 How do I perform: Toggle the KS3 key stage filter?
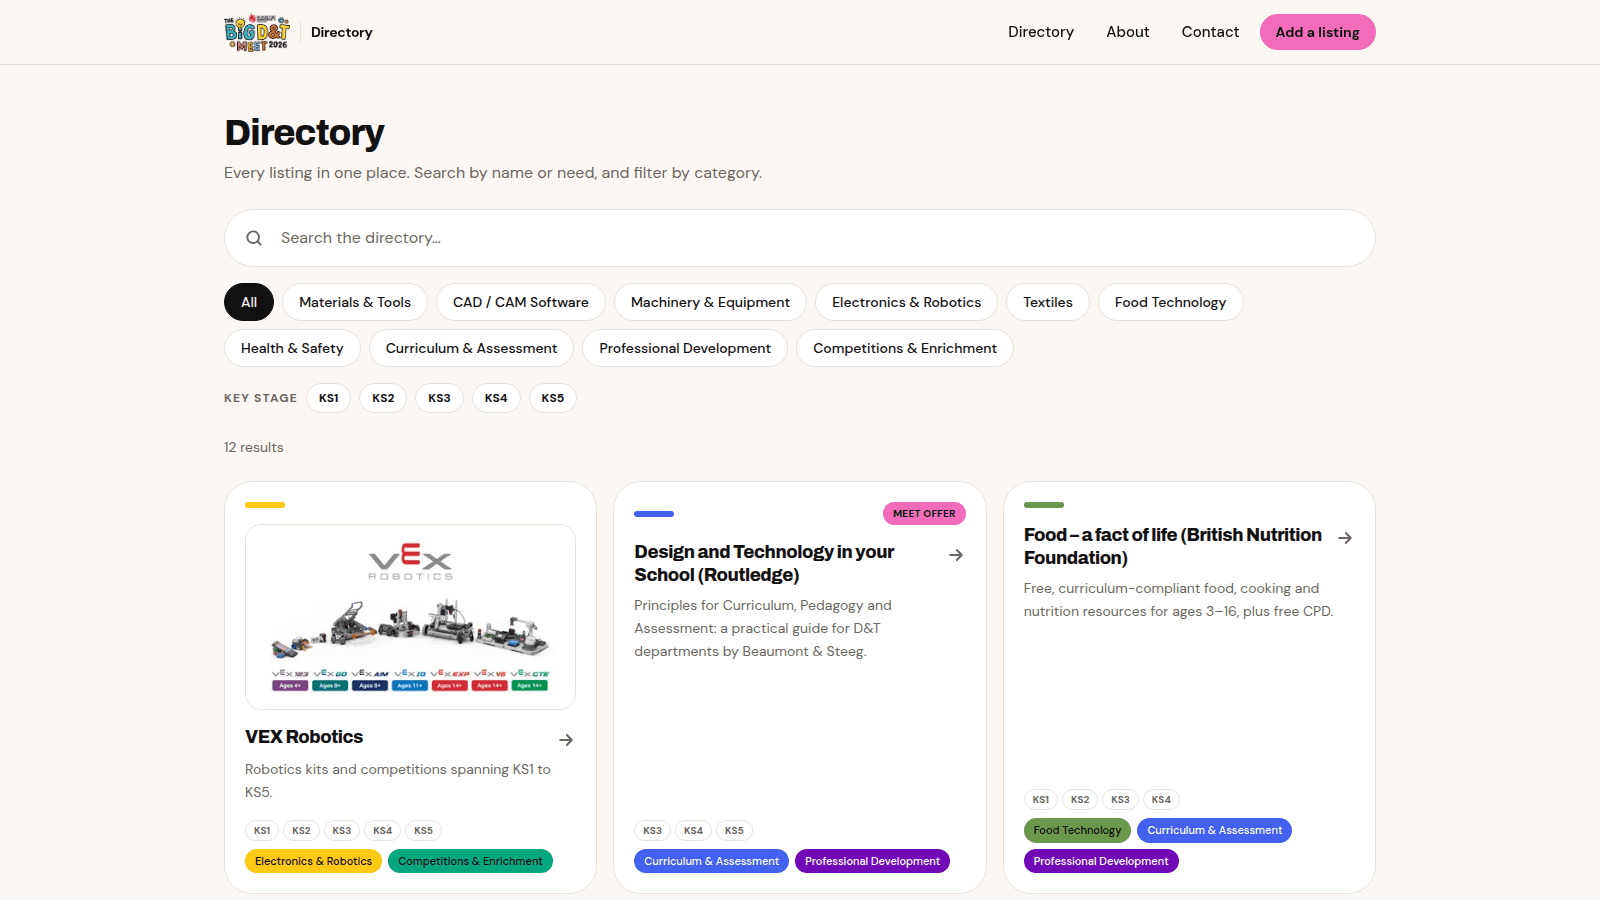[439, 398]
